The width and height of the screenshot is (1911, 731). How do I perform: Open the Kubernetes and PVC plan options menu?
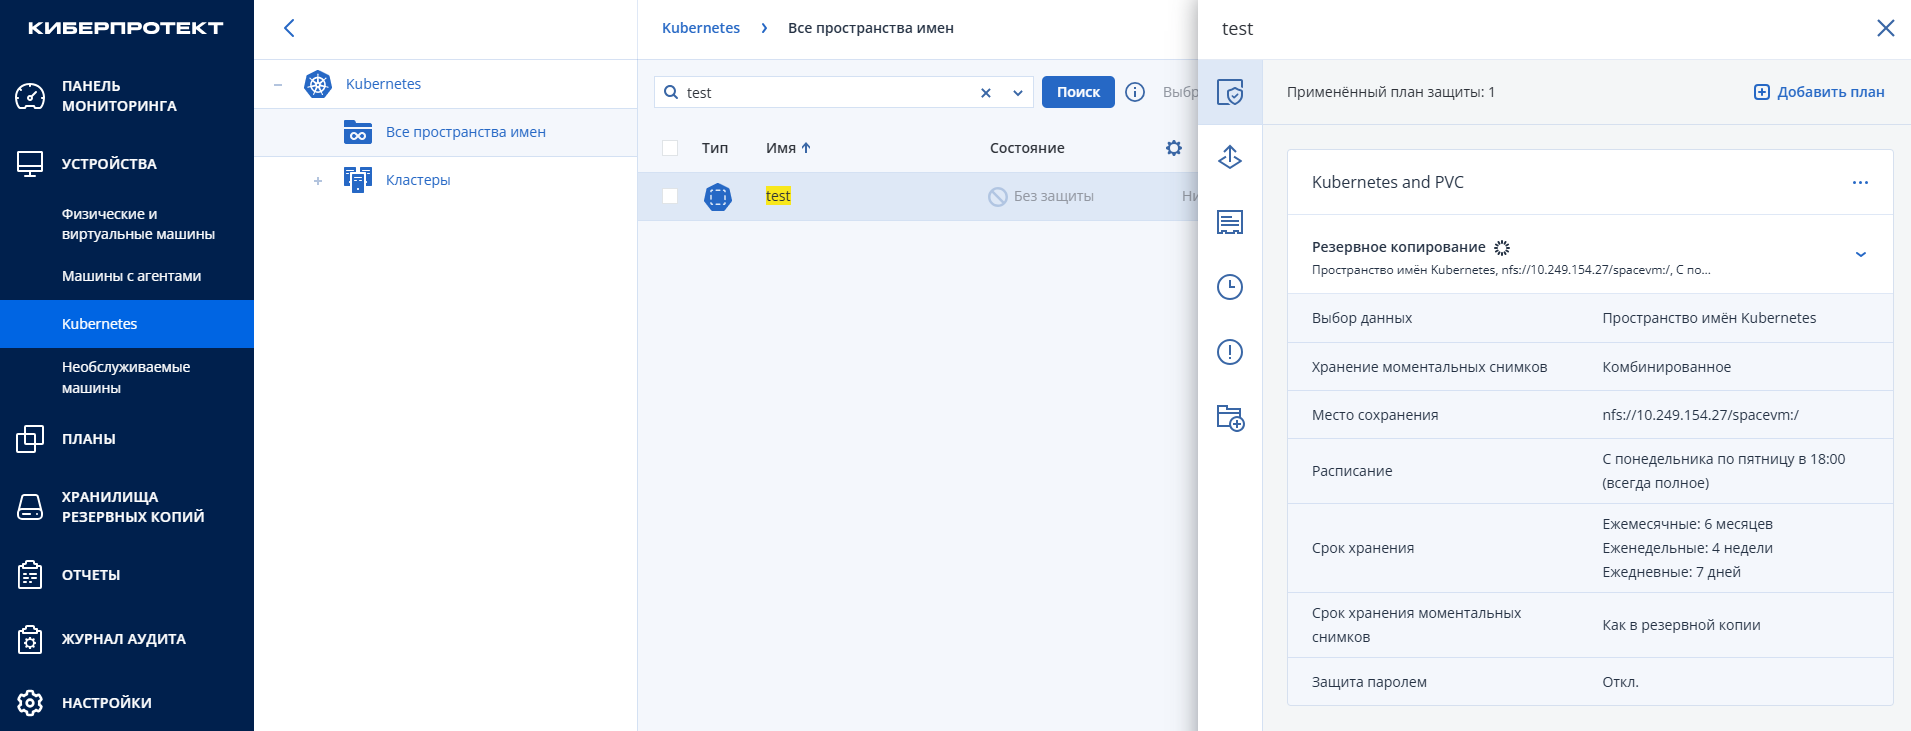coord(1860,183)
